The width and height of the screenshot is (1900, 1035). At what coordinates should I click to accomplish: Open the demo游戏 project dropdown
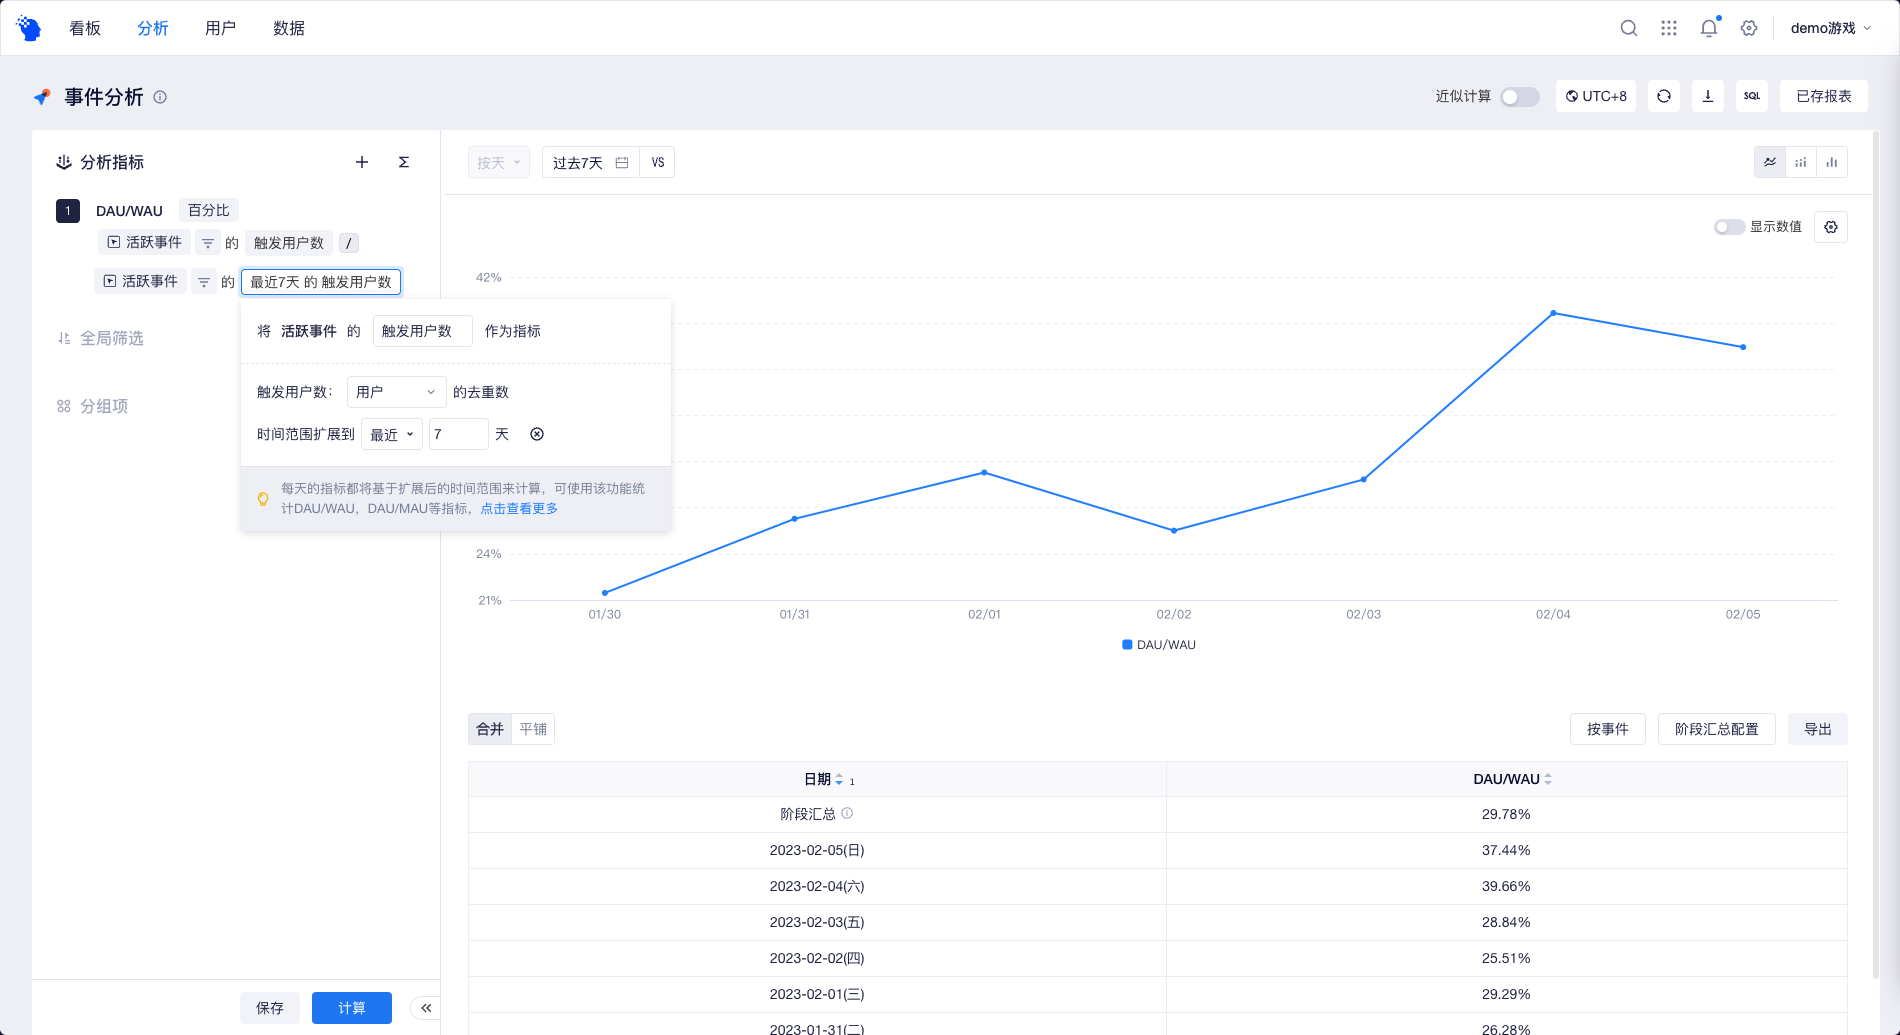1830,28
